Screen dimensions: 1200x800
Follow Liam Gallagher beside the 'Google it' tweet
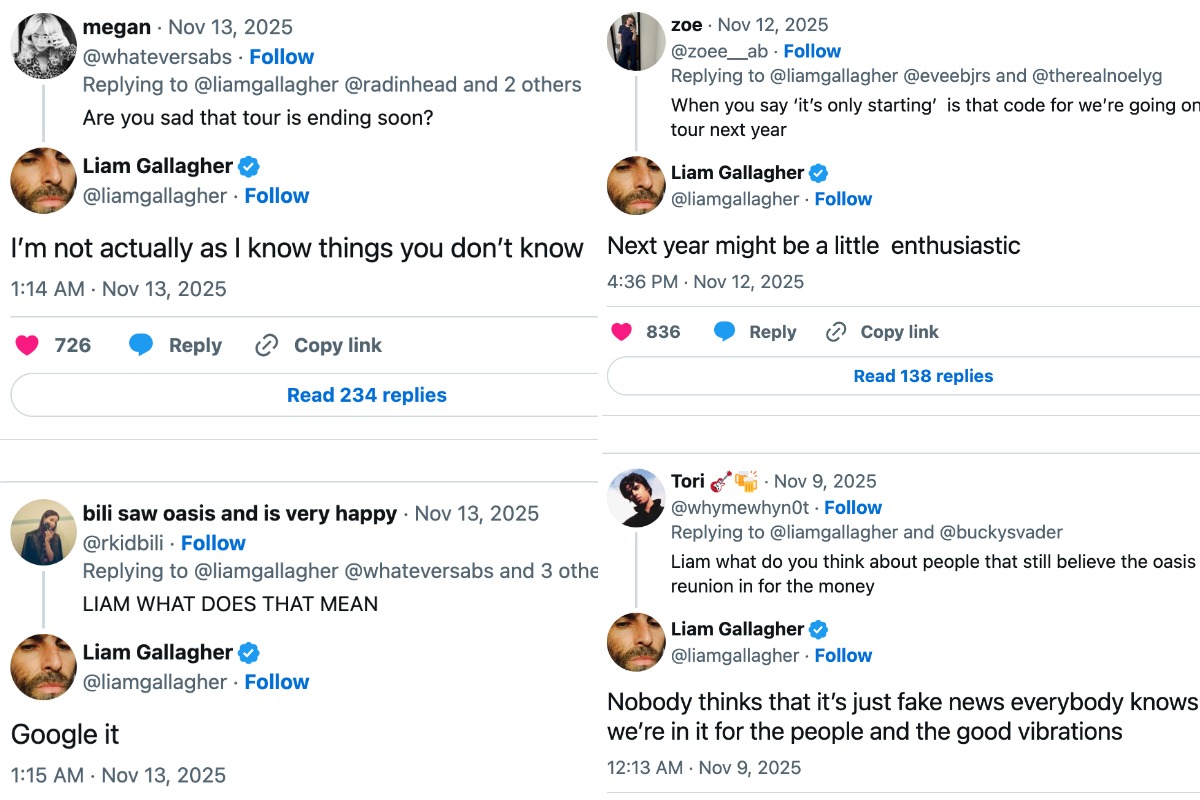277,682
